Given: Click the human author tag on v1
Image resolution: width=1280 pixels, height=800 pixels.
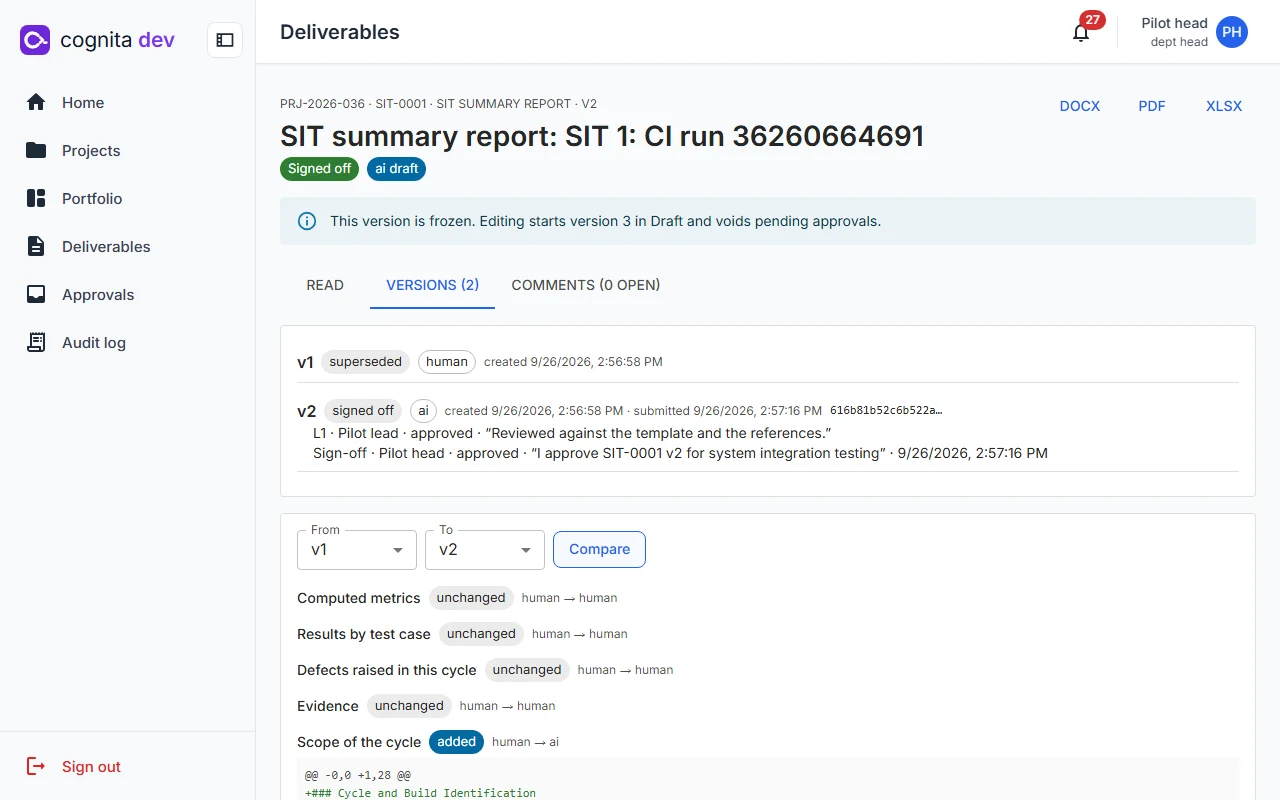Looking at the screenshot, I should click(447, 362).
